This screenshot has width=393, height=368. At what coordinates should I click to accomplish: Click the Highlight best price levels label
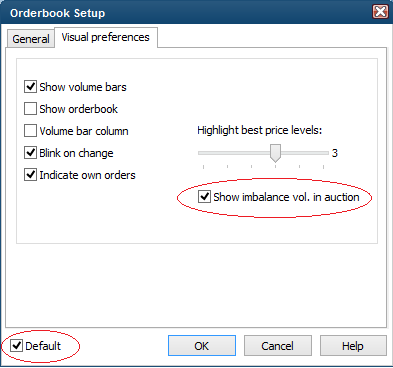[260, 130]
